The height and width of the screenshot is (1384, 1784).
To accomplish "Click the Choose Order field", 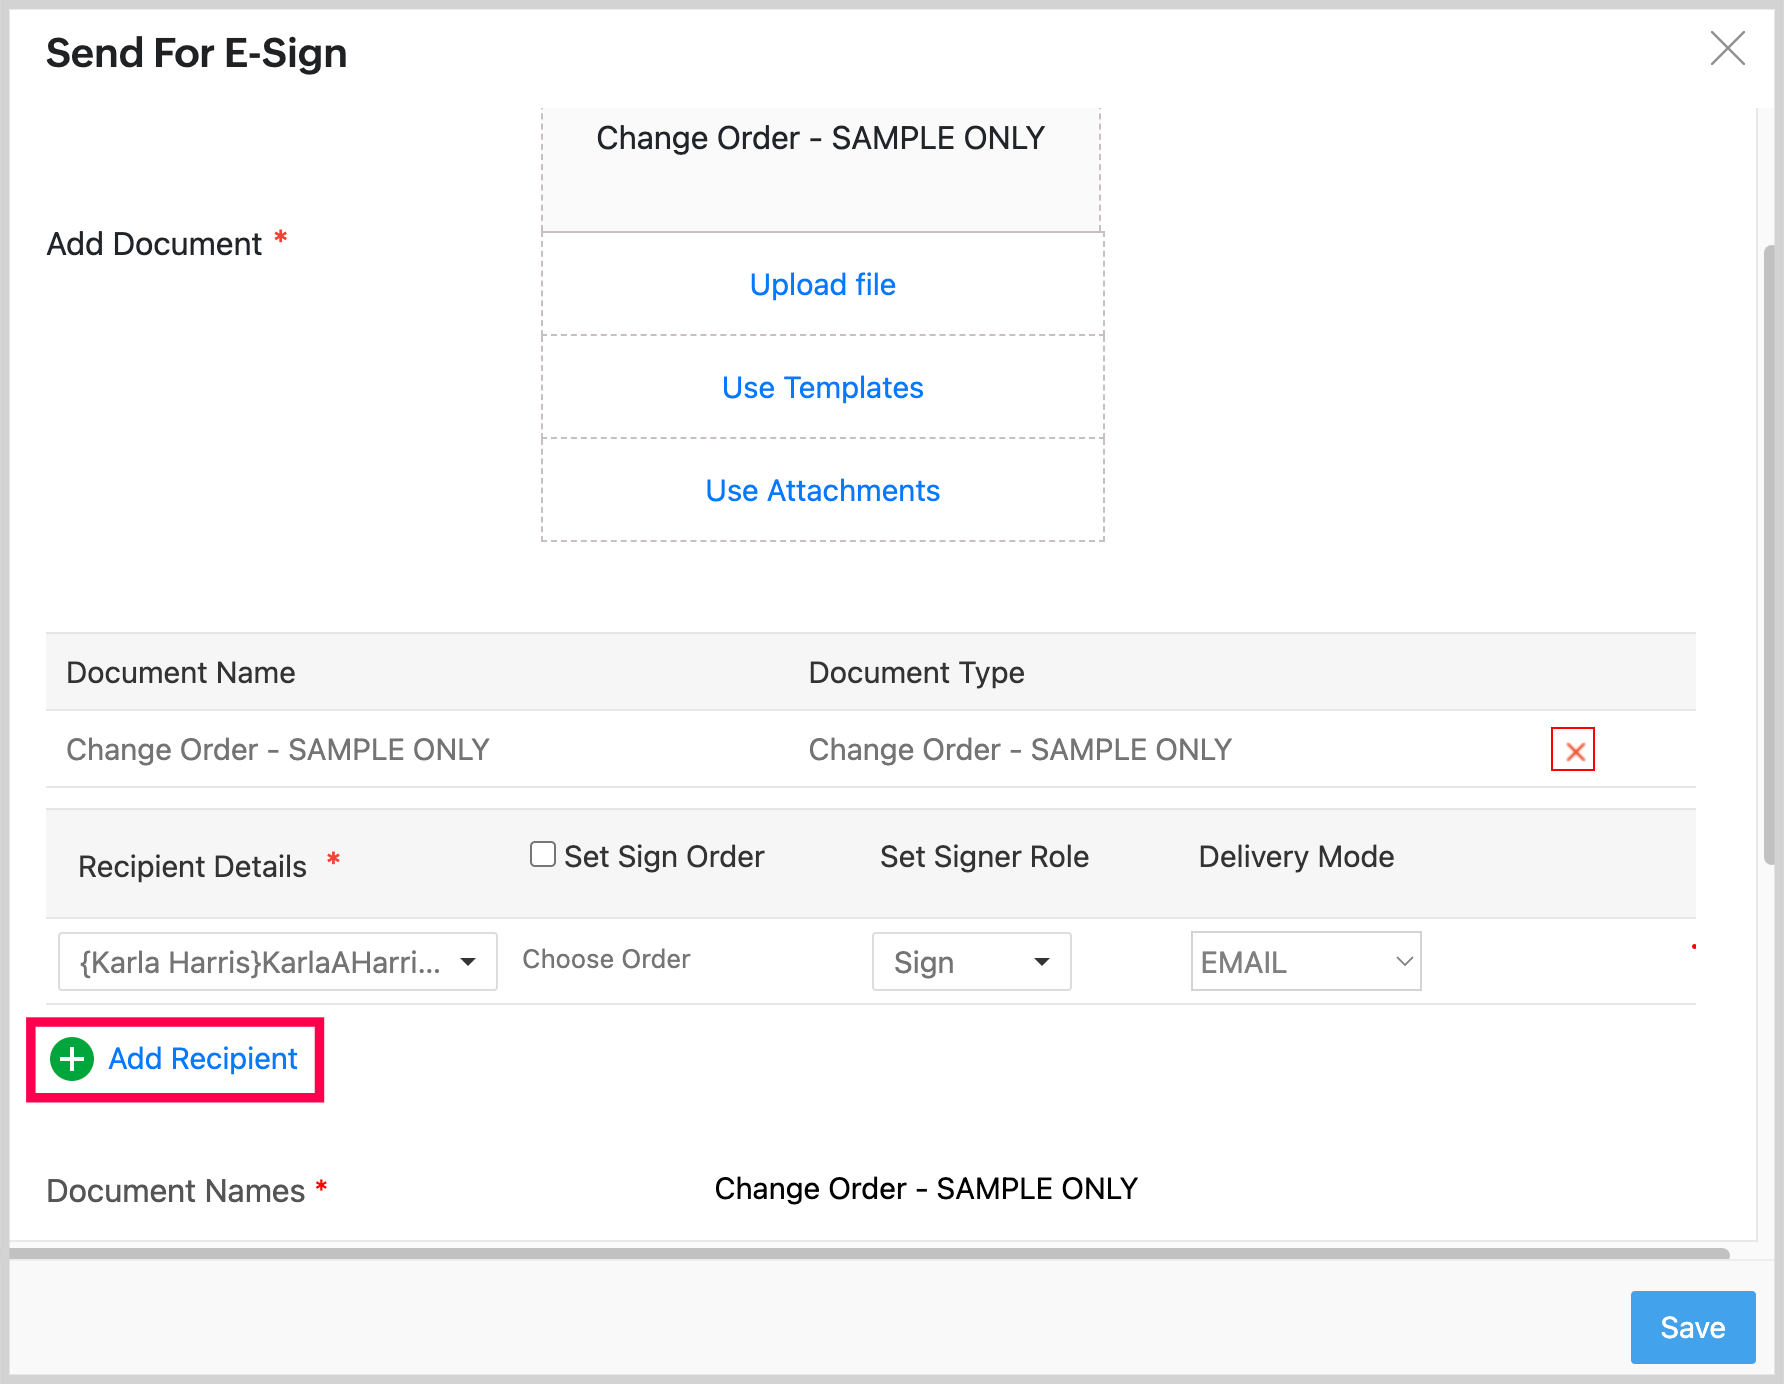I will (606, 959).
